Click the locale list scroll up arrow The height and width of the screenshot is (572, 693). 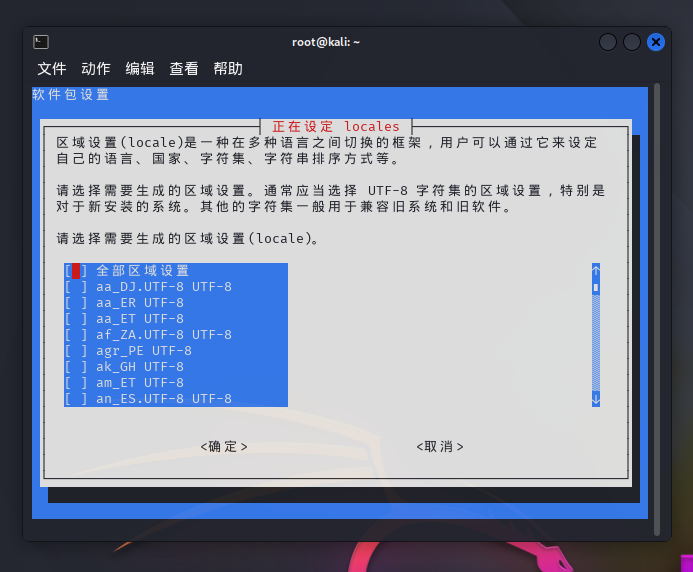(596, 271)
